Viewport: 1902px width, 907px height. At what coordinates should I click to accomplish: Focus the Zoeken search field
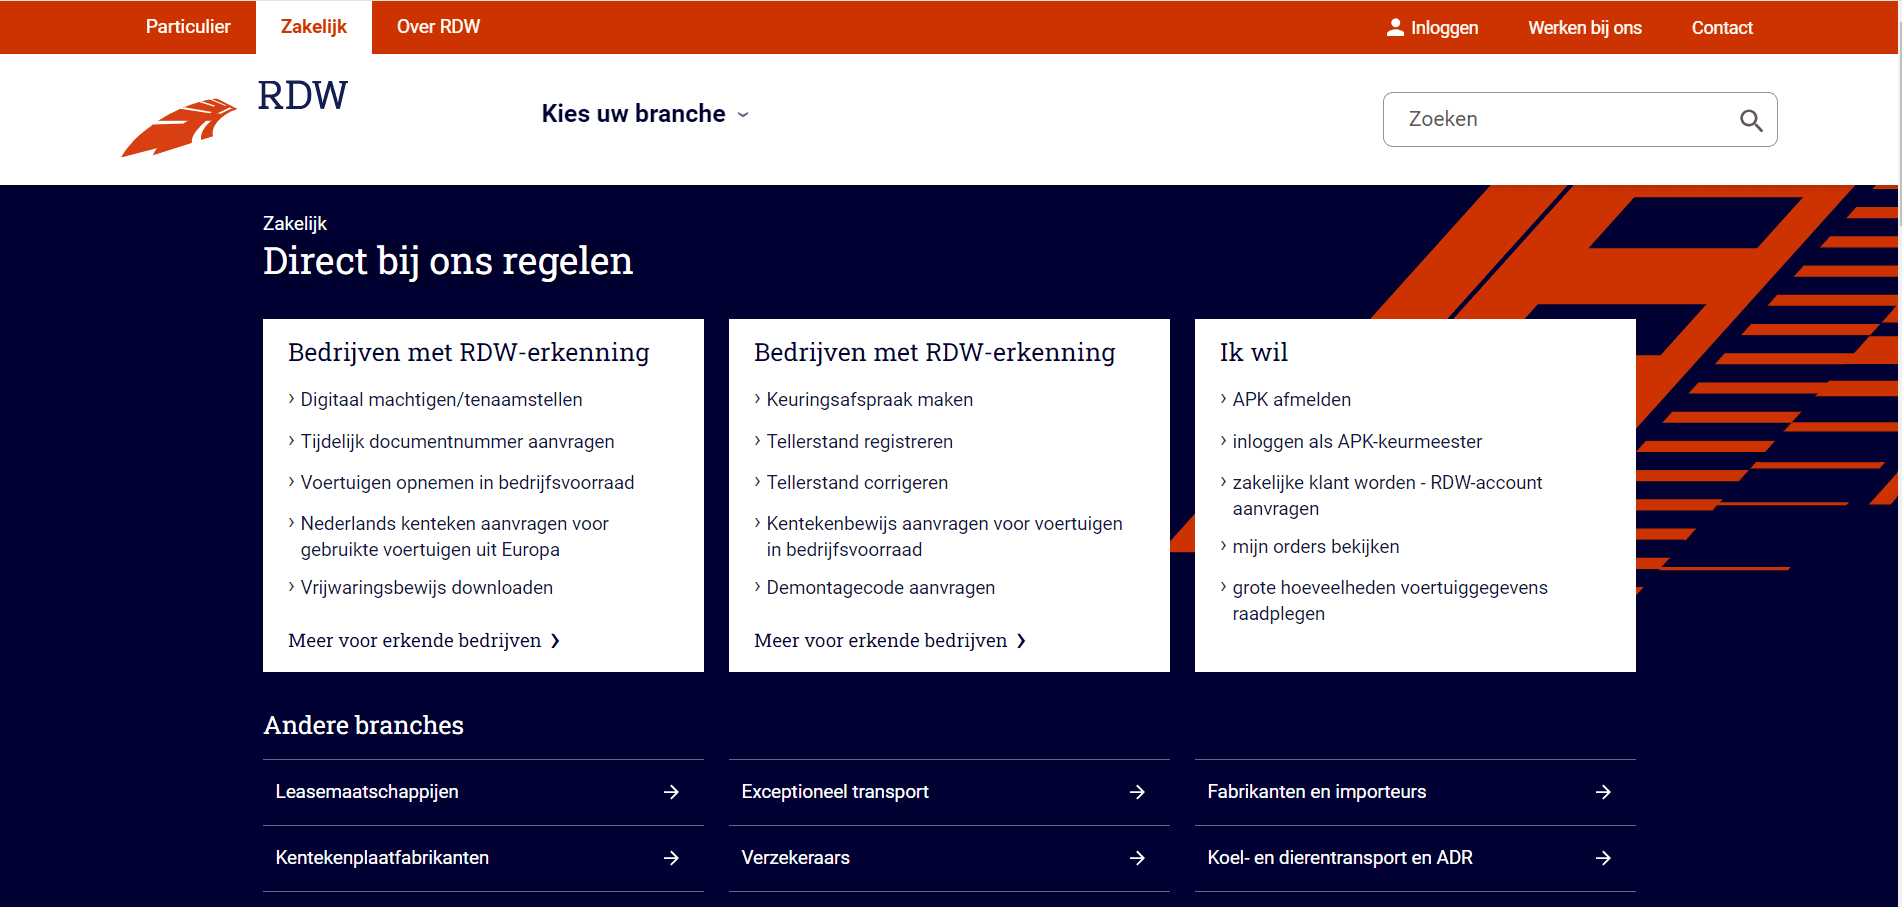click(x=1580, y=120)
